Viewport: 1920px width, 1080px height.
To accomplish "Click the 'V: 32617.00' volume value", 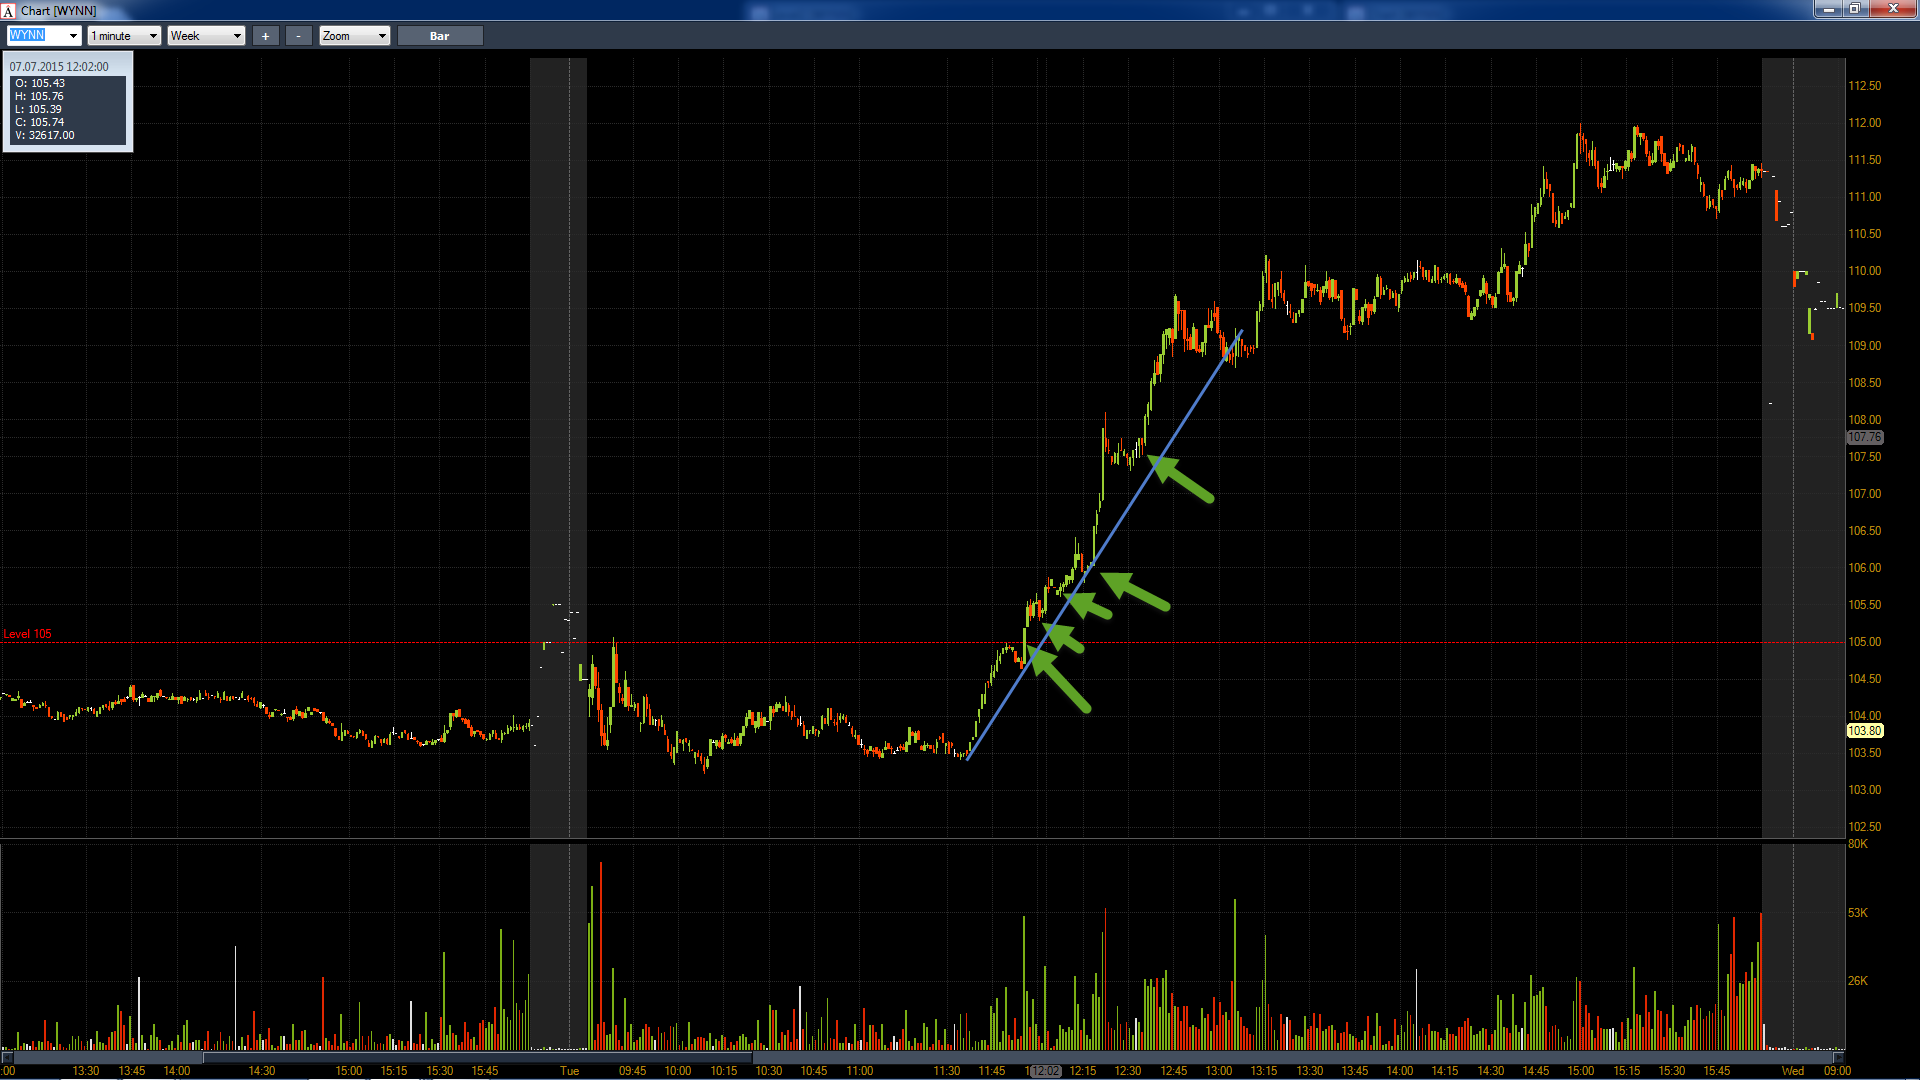I will [45, 135].
